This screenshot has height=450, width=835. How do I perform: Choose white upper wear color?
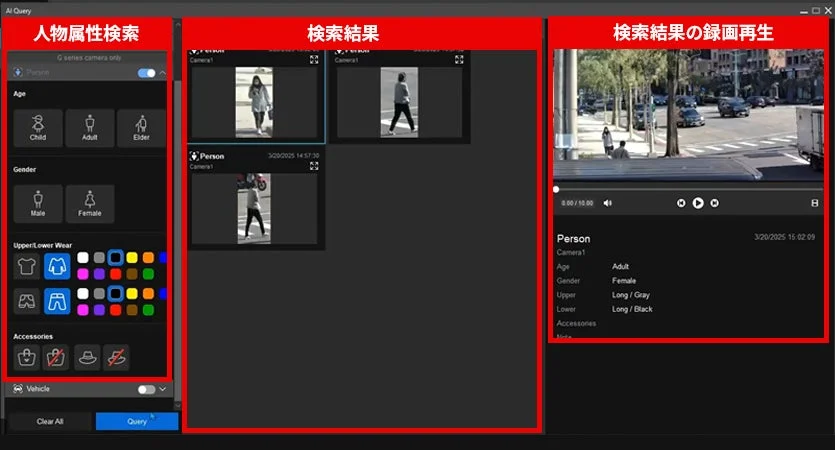click(83, 258)
